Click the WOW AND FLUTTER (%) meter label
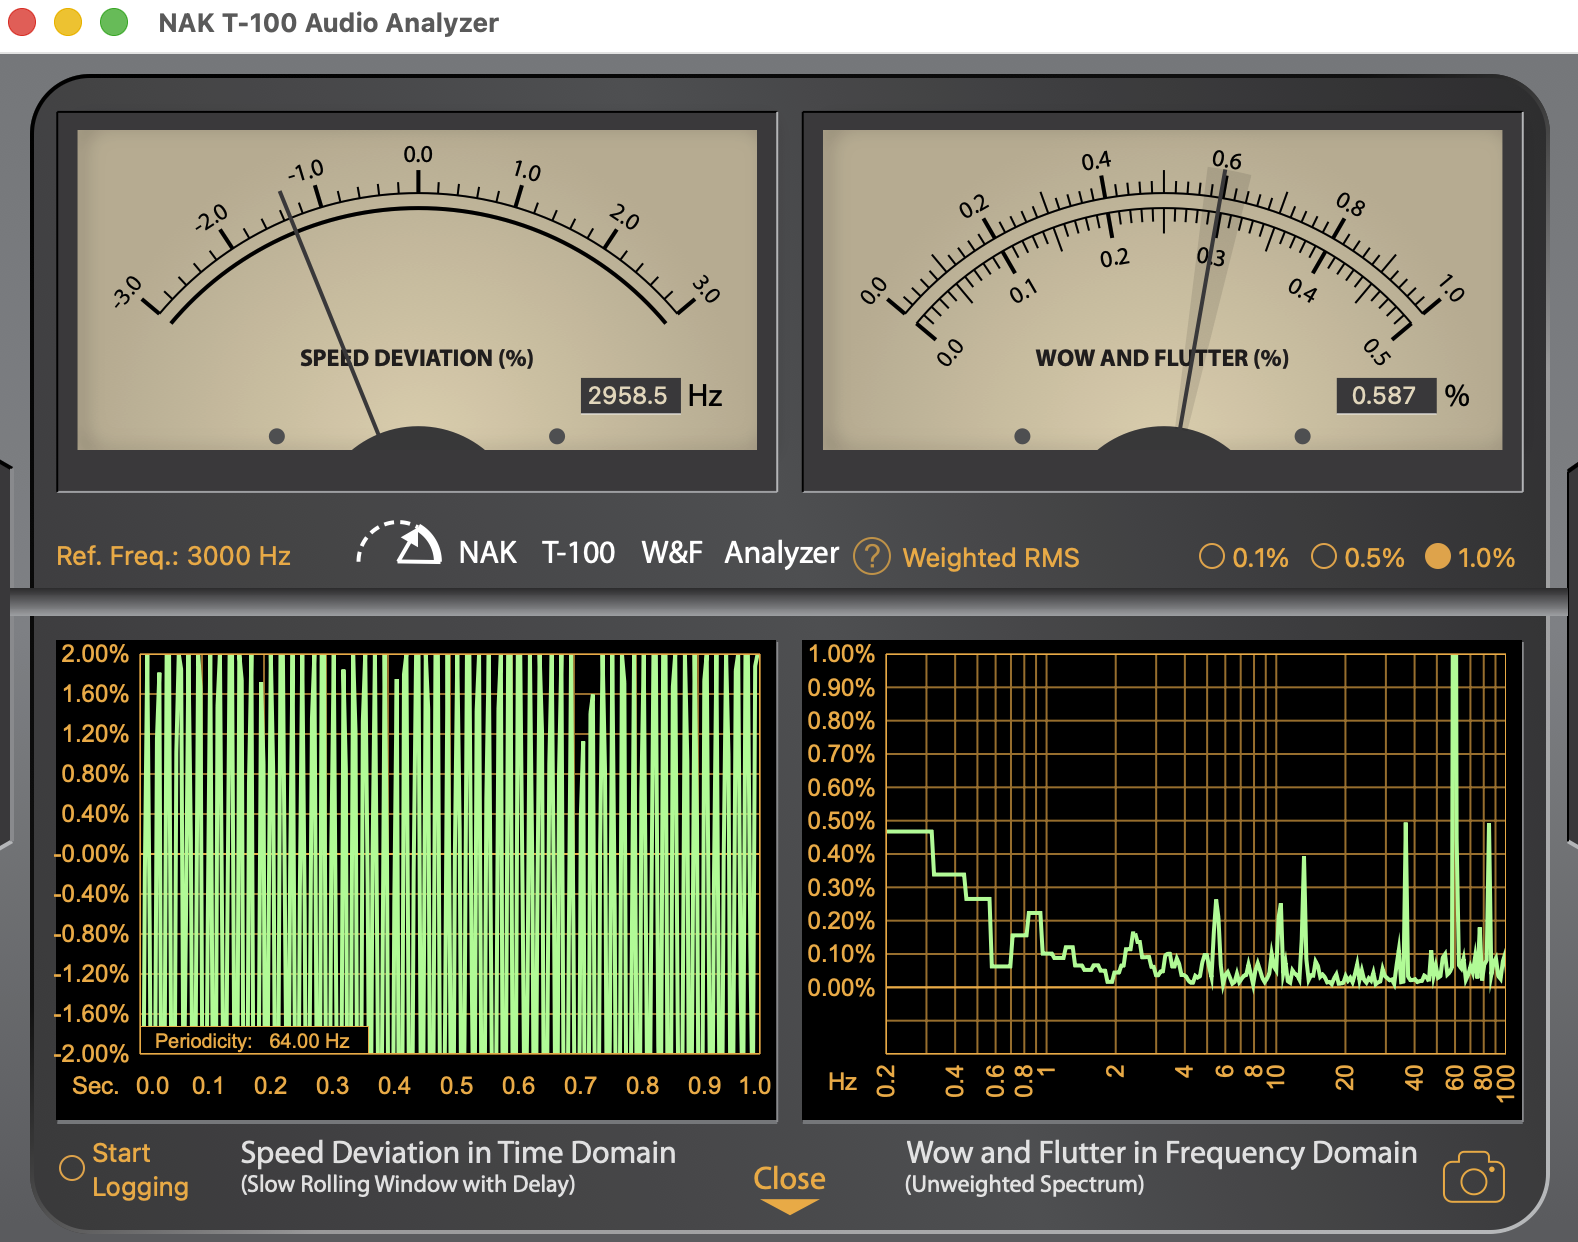 coord(1162,358)
